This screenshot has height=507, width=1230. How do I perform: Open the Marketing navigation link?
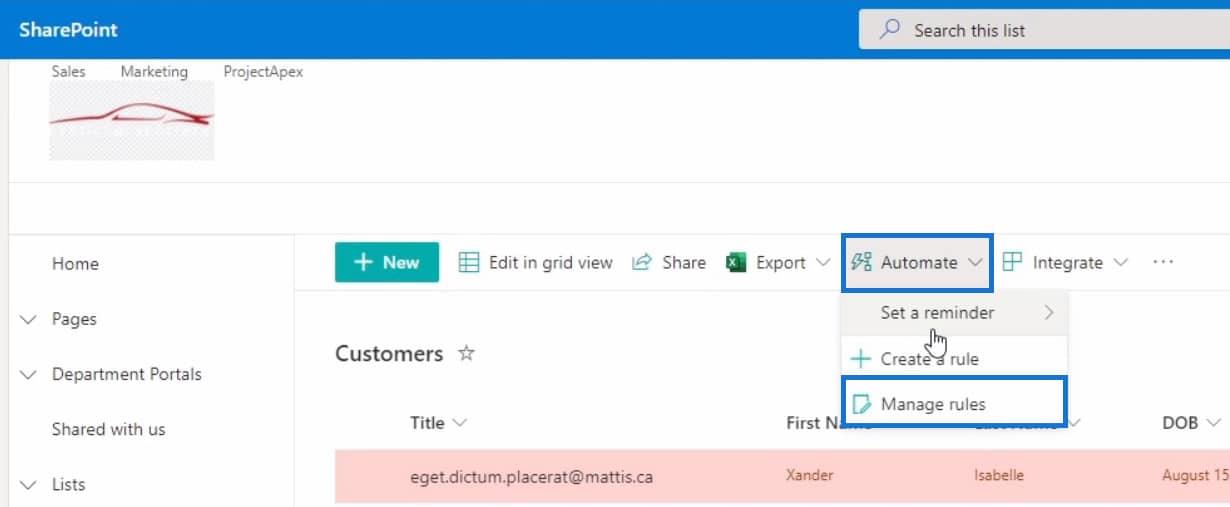point(154,71)
